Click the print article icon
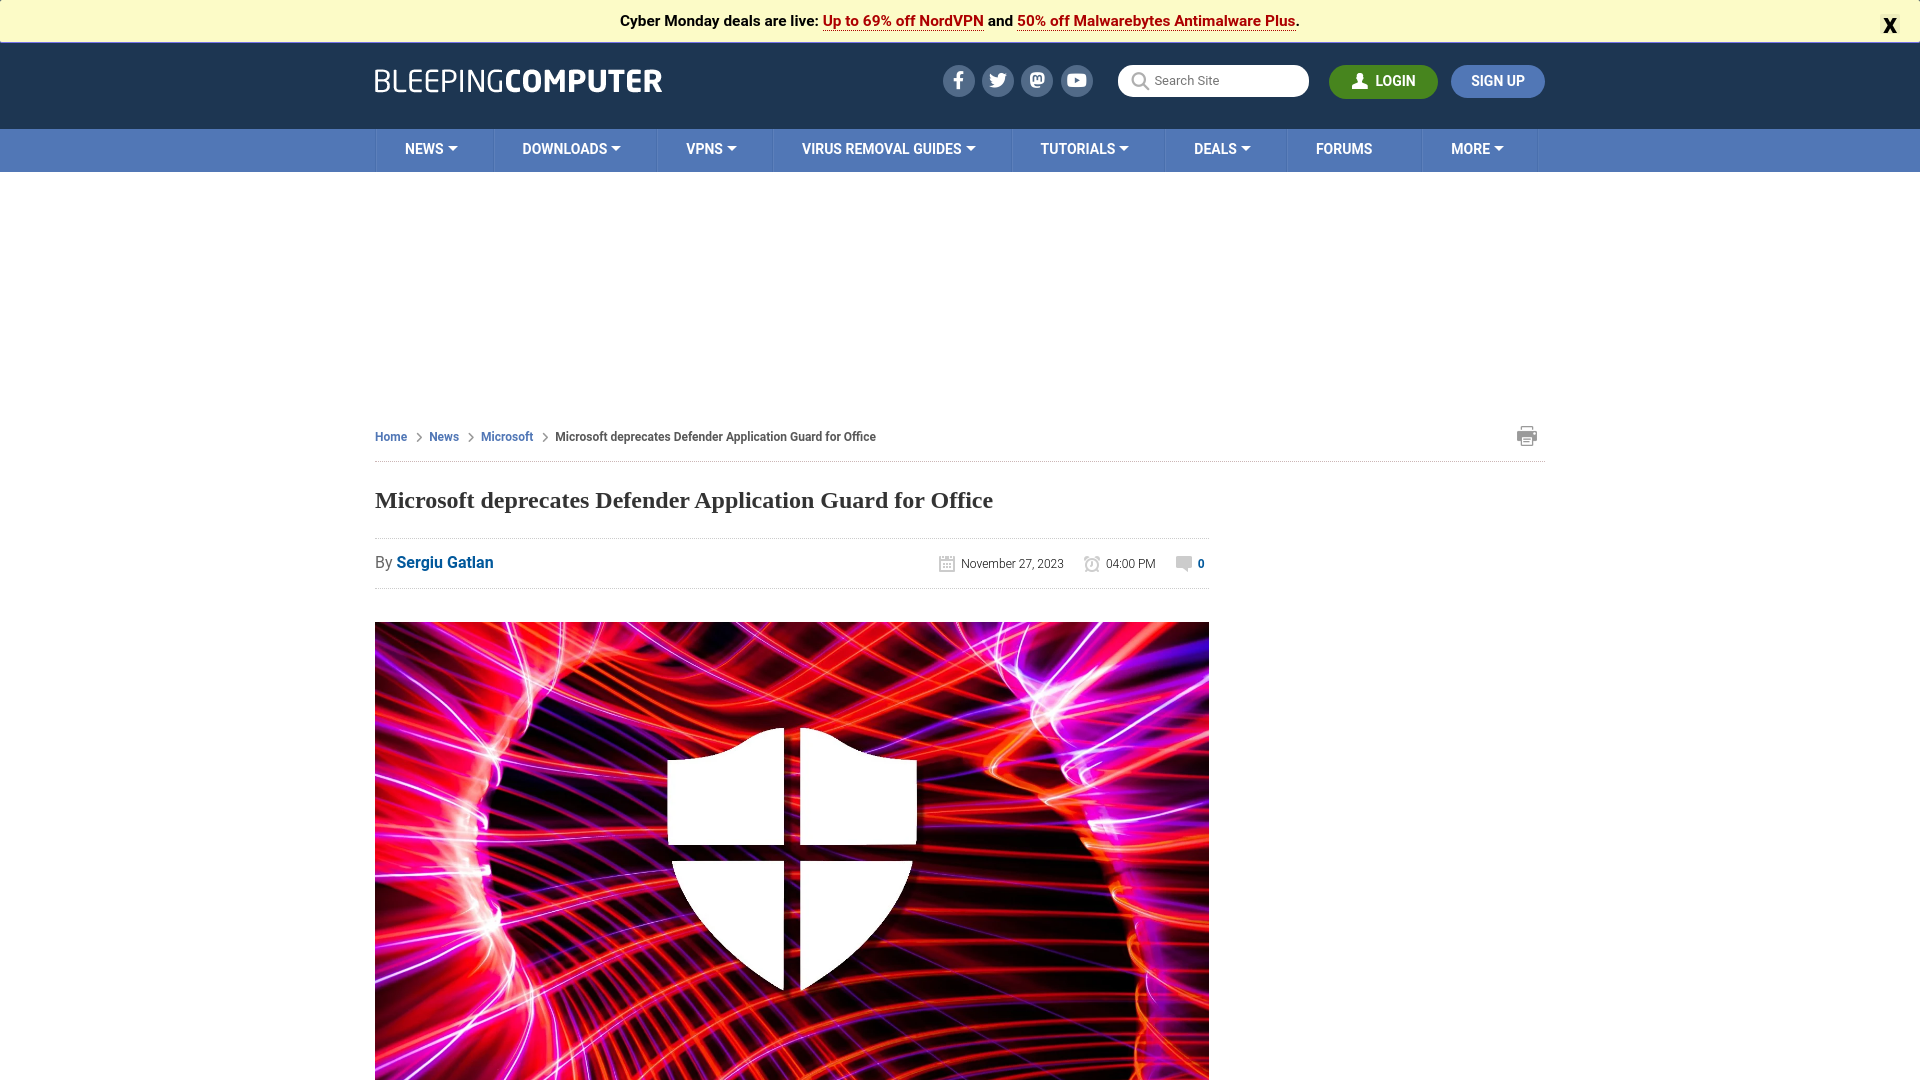This screenshot has width=1920, height=1080. click(x=1527, y=435)
